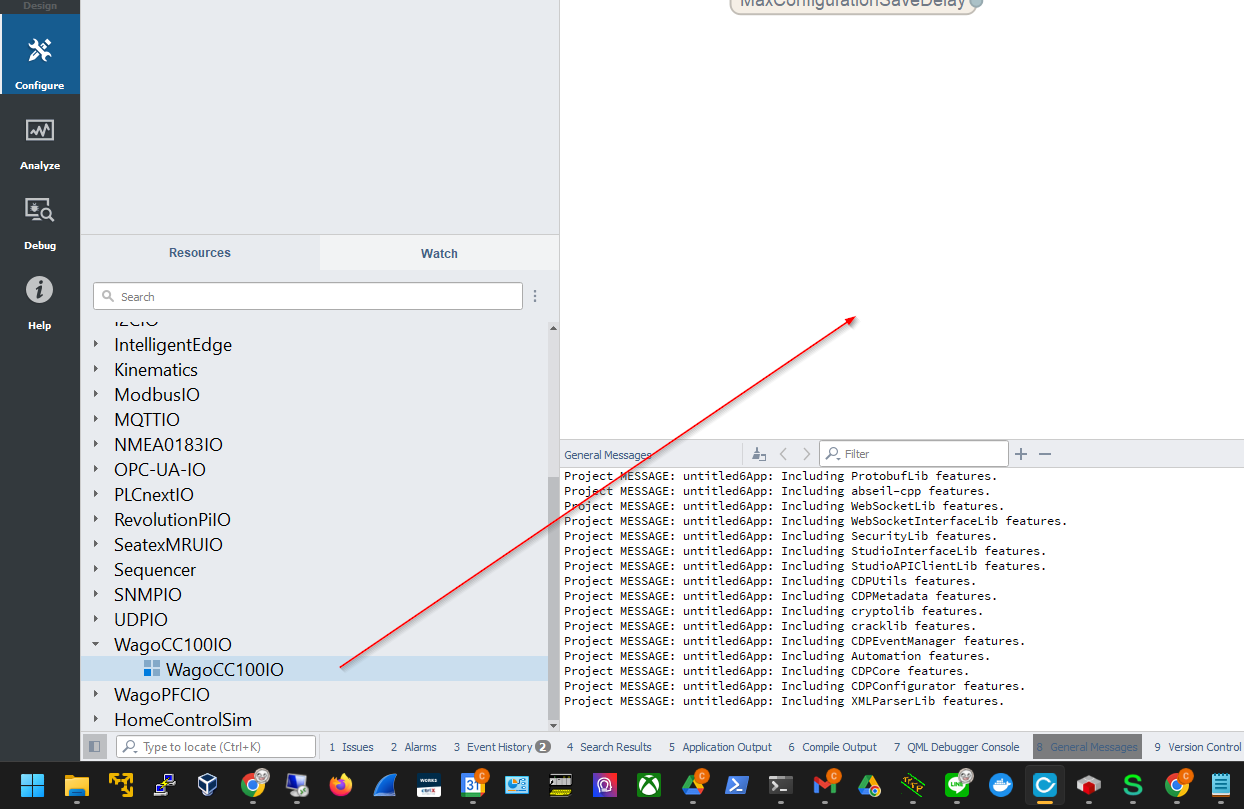Open the QML Debugger Console pane
The image size is (1244, 809).
click(x=956, y=747)
